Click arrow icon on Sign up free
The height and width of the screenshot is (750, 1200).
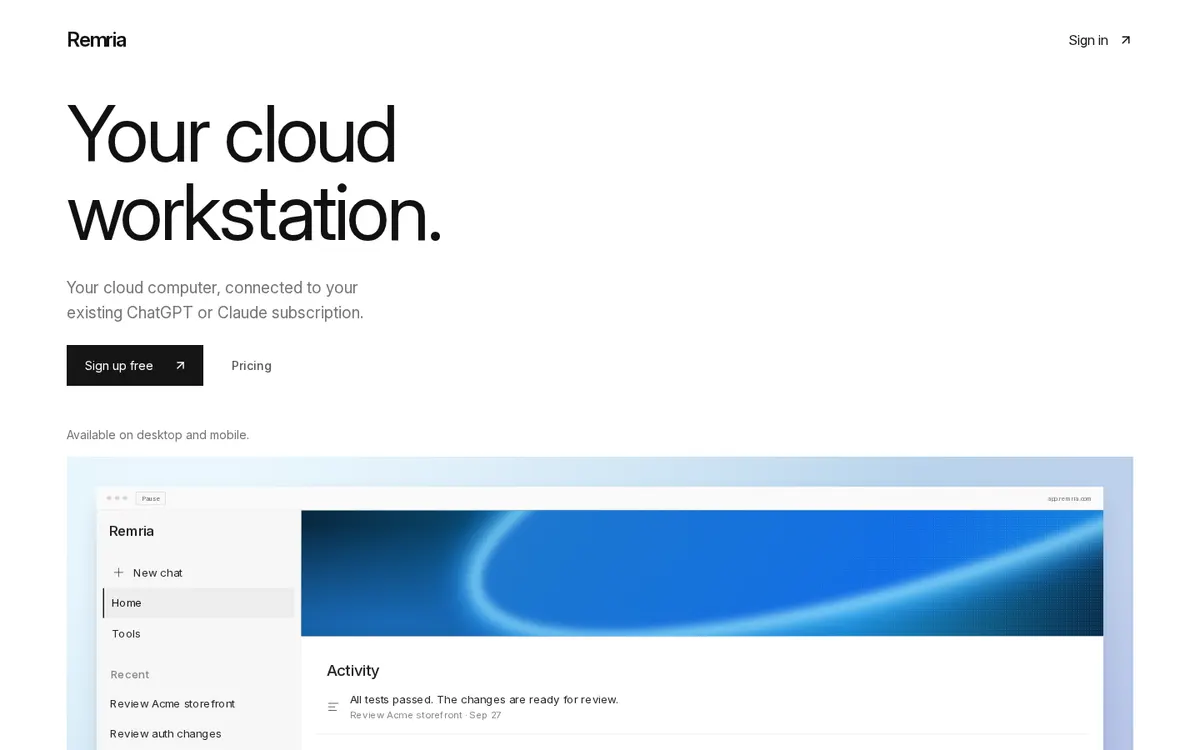coord(180,365)
